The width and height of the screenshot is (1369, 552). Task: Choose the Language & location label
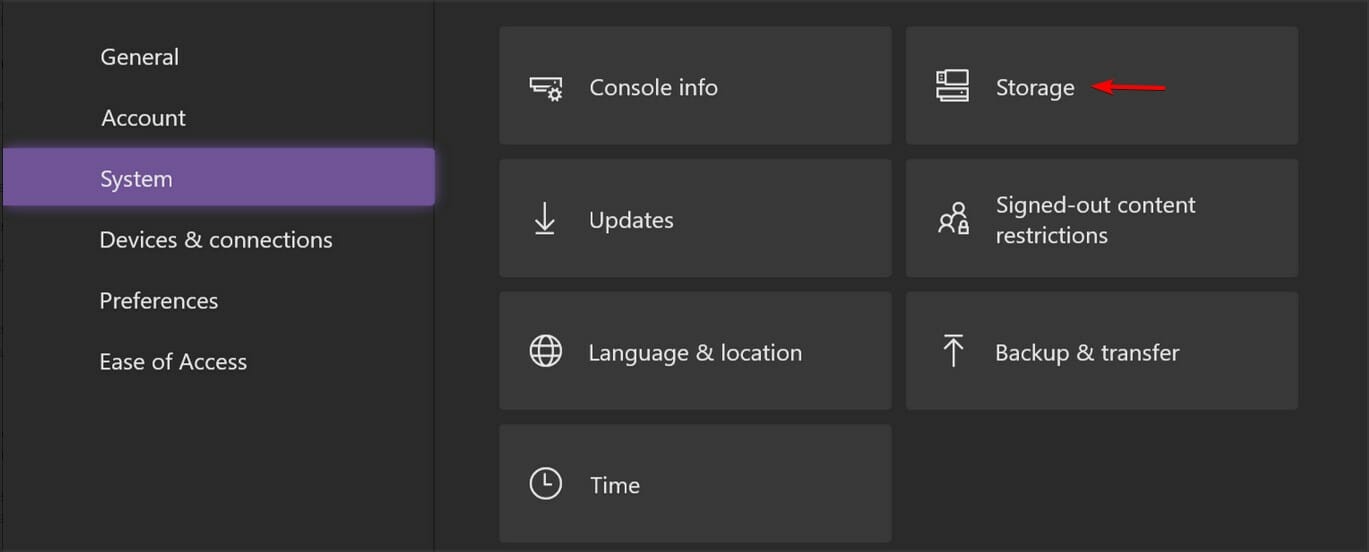tap(695, 353)
